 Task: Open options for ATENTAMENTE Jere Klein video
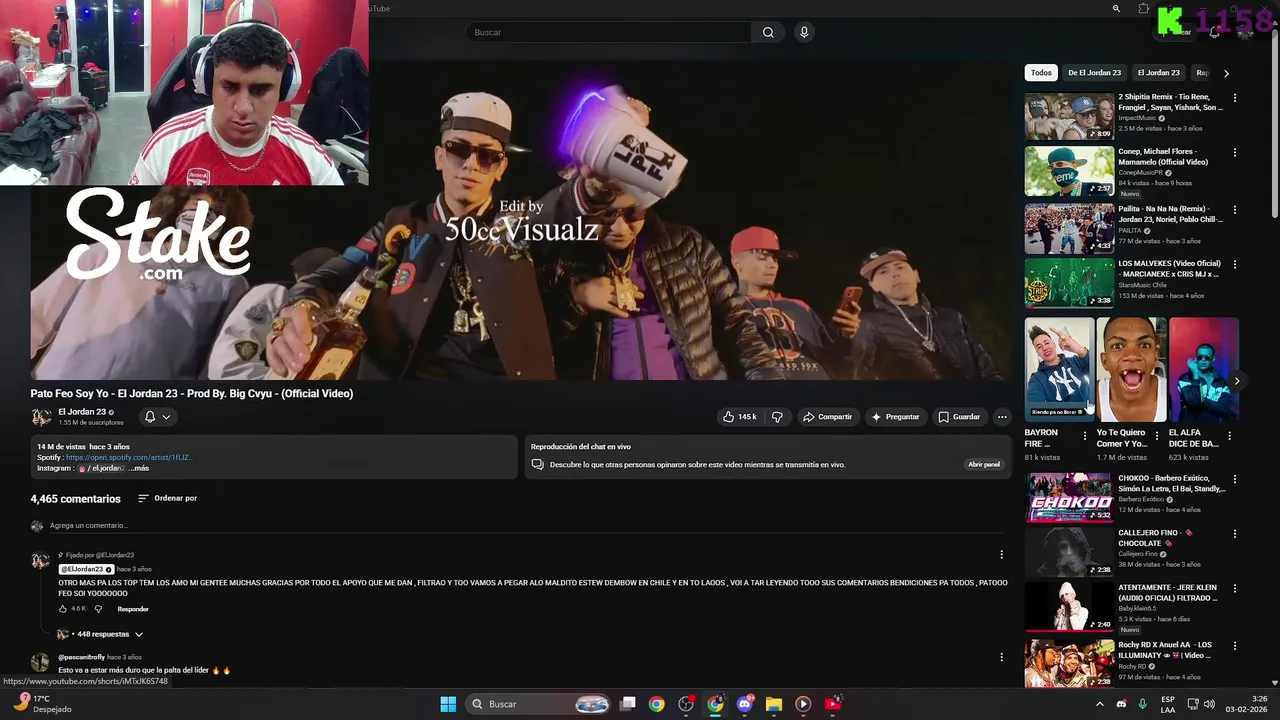[1235, 589]
